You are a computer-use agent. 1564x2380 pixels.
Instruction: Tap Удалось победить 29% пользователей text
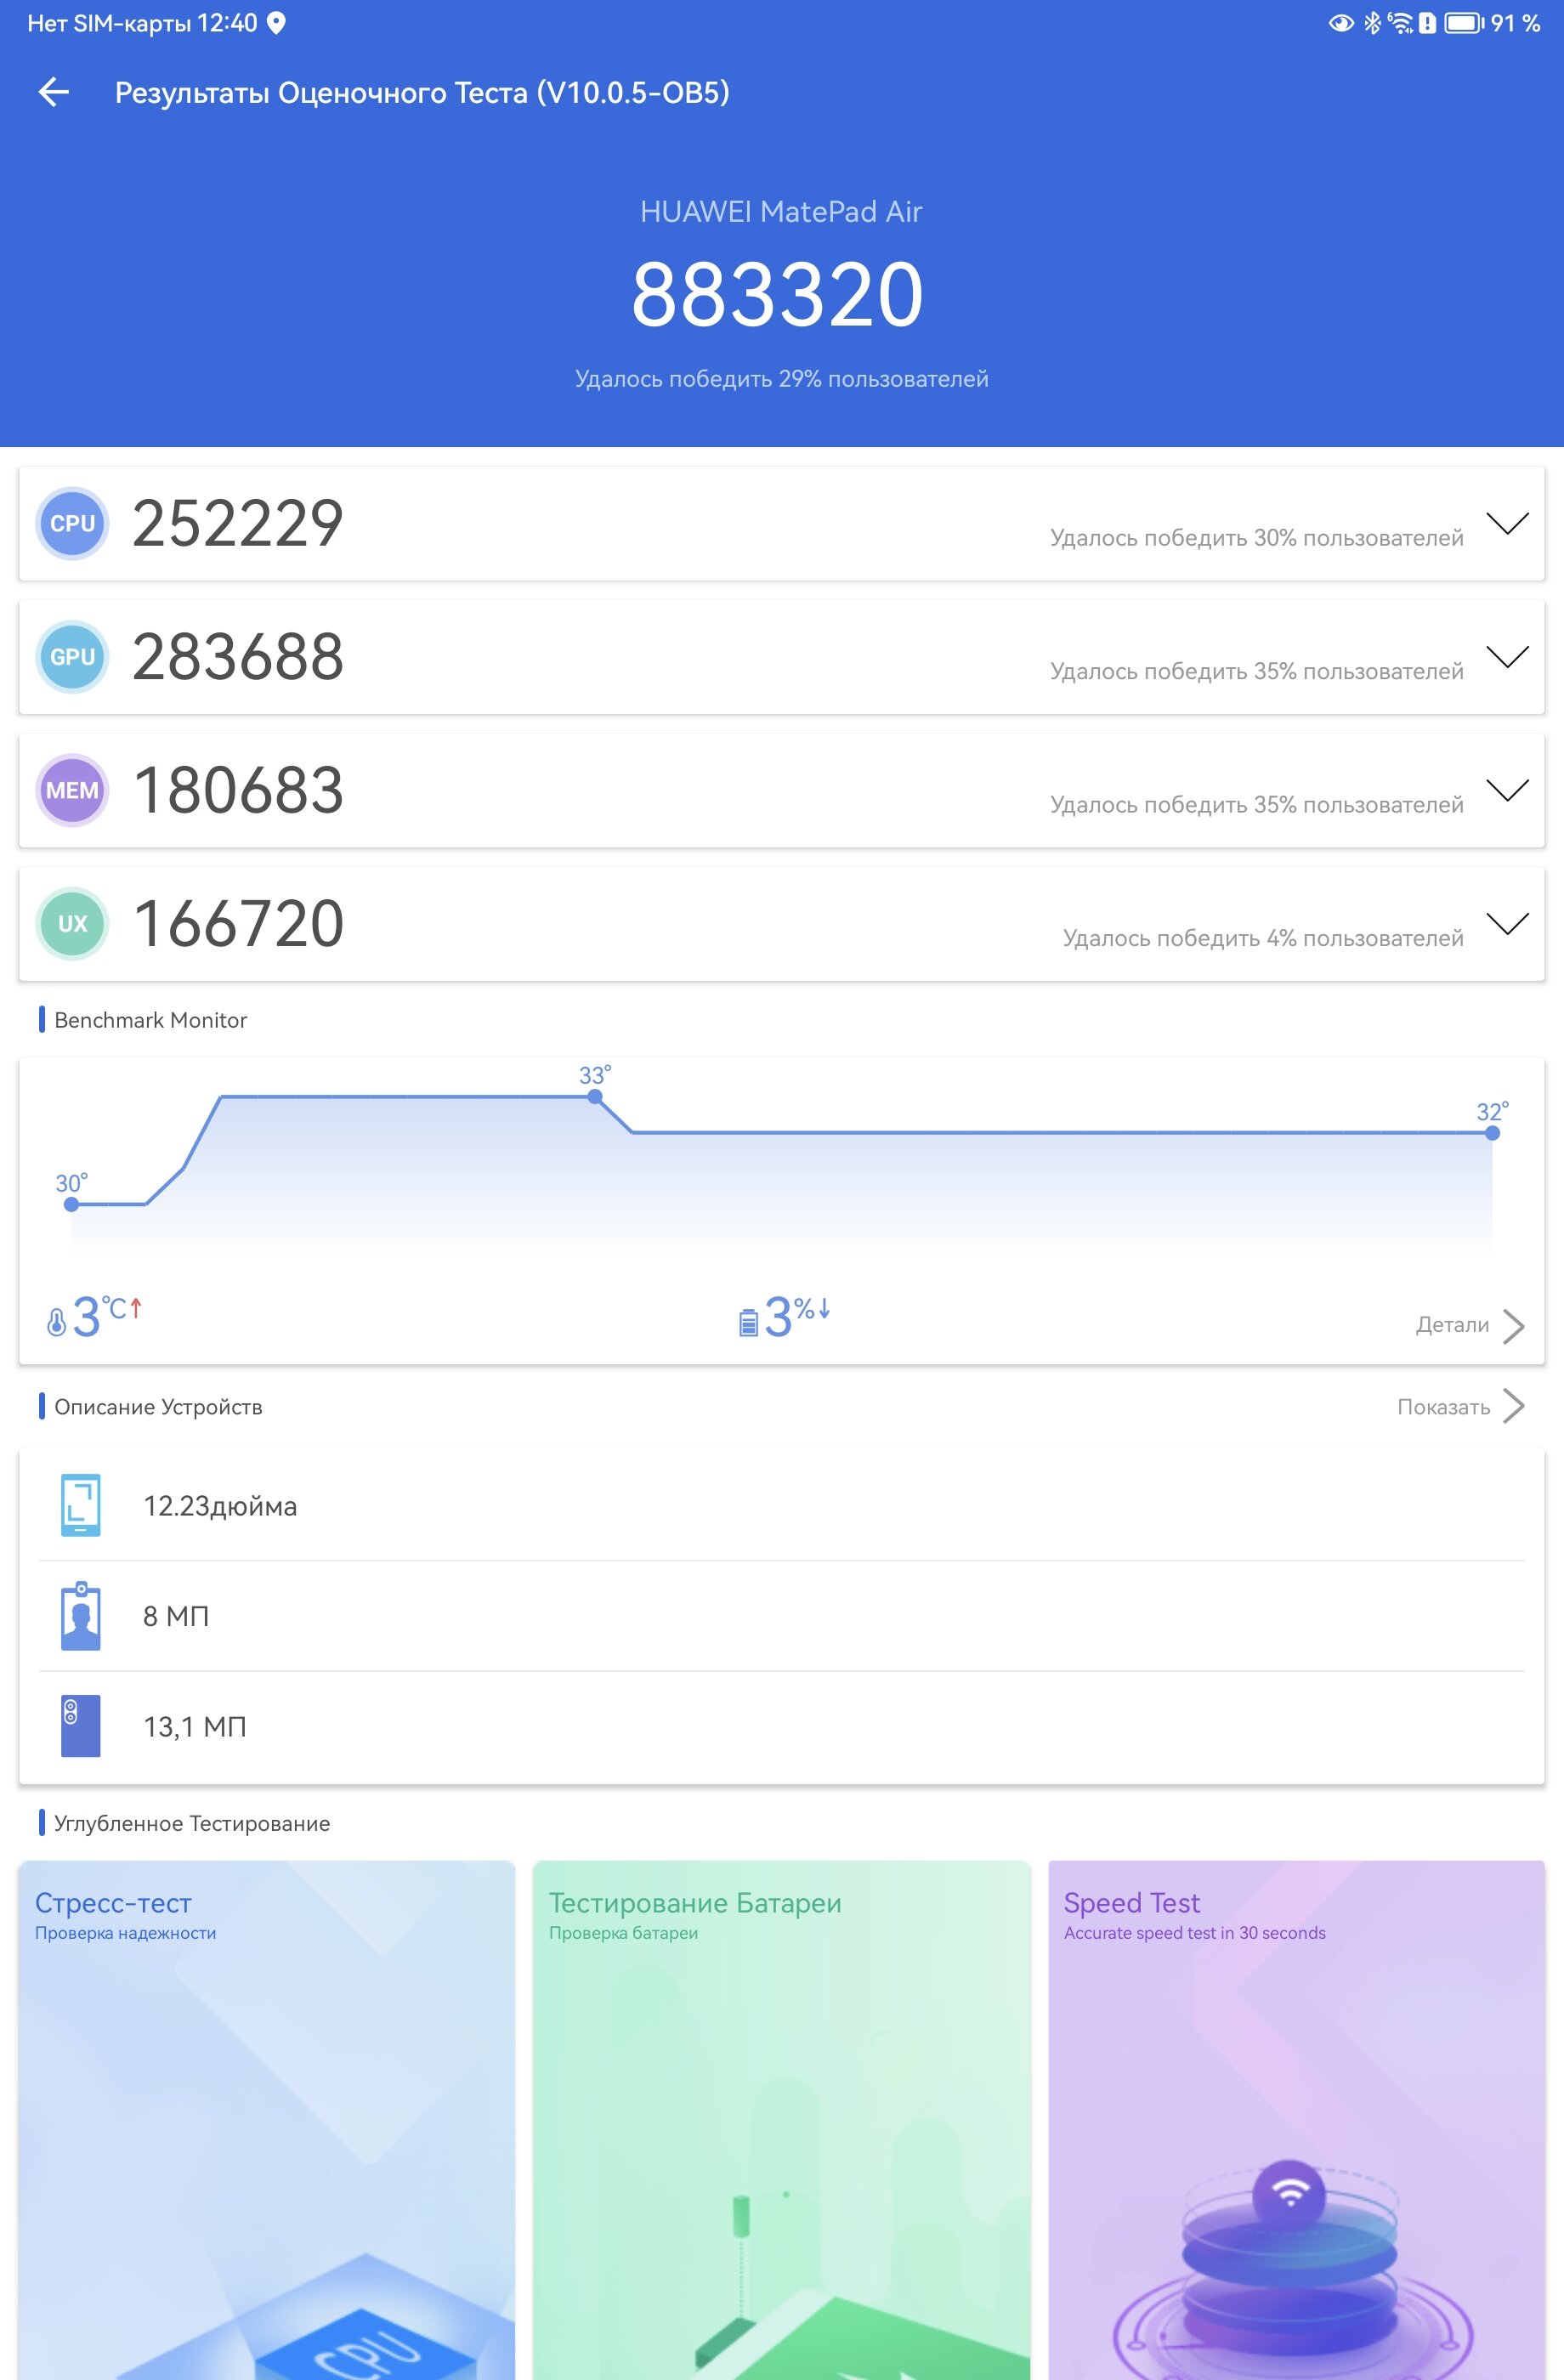pyautogui.click(x=781, y=379)
